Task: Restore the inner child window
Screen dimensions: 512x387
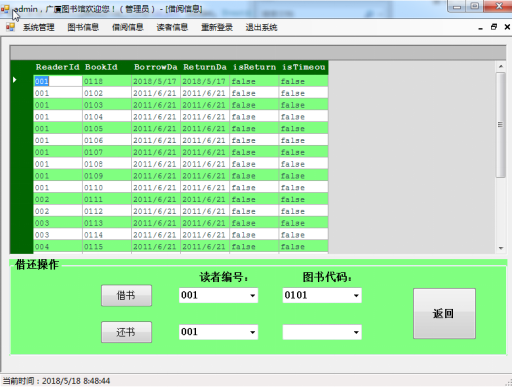Action: pos(494,27)
